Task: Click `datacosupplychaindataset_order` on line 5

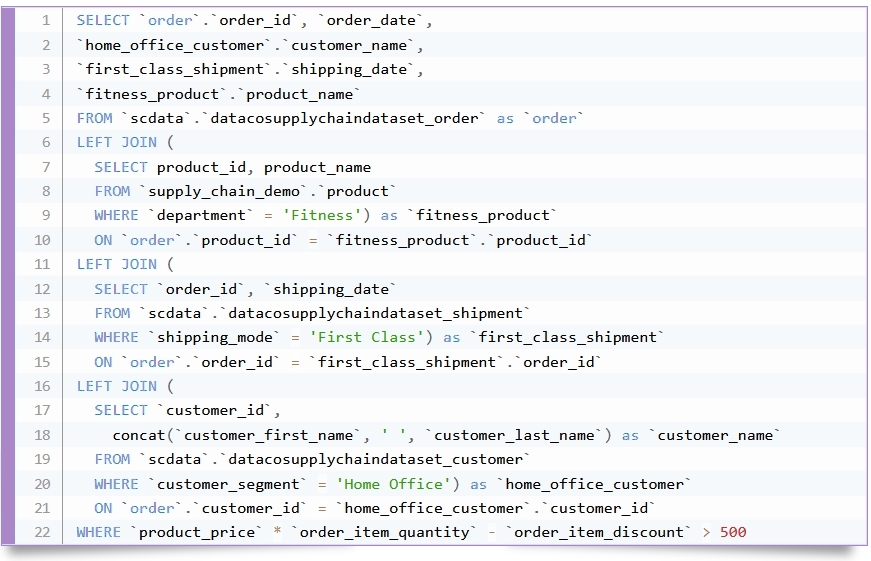Action: tap(344, 118)
